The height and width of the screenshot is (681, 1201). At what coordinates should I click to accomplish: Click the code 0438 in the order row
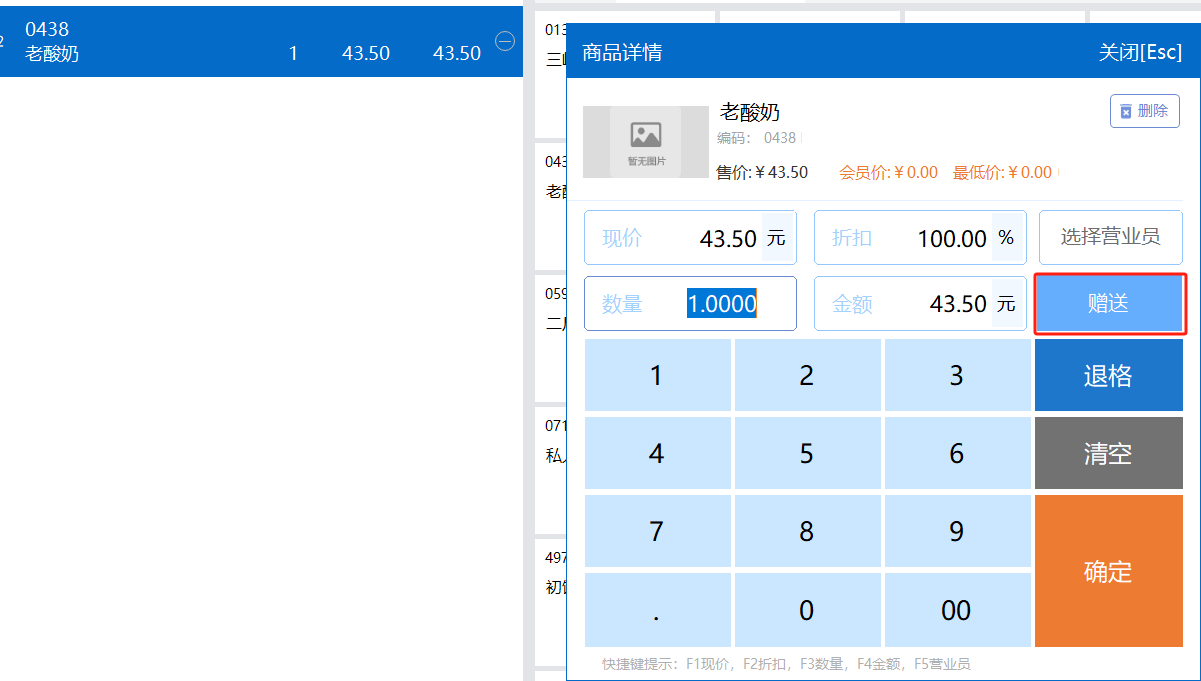[47, 30]
